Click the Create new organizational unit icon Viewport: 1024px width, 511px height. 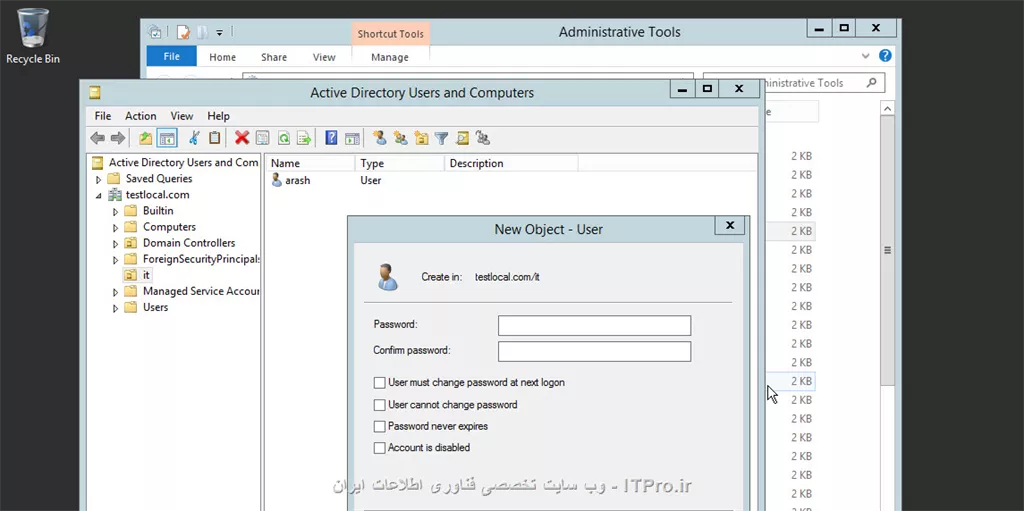(421, 138)
